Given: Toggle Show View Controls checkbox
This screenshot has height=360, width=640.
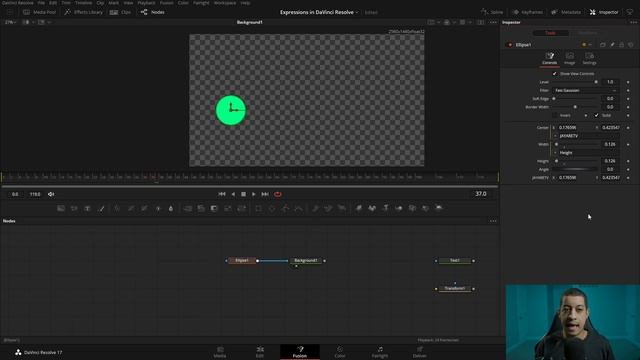Looking at the screenshot, I should (554, 73).
